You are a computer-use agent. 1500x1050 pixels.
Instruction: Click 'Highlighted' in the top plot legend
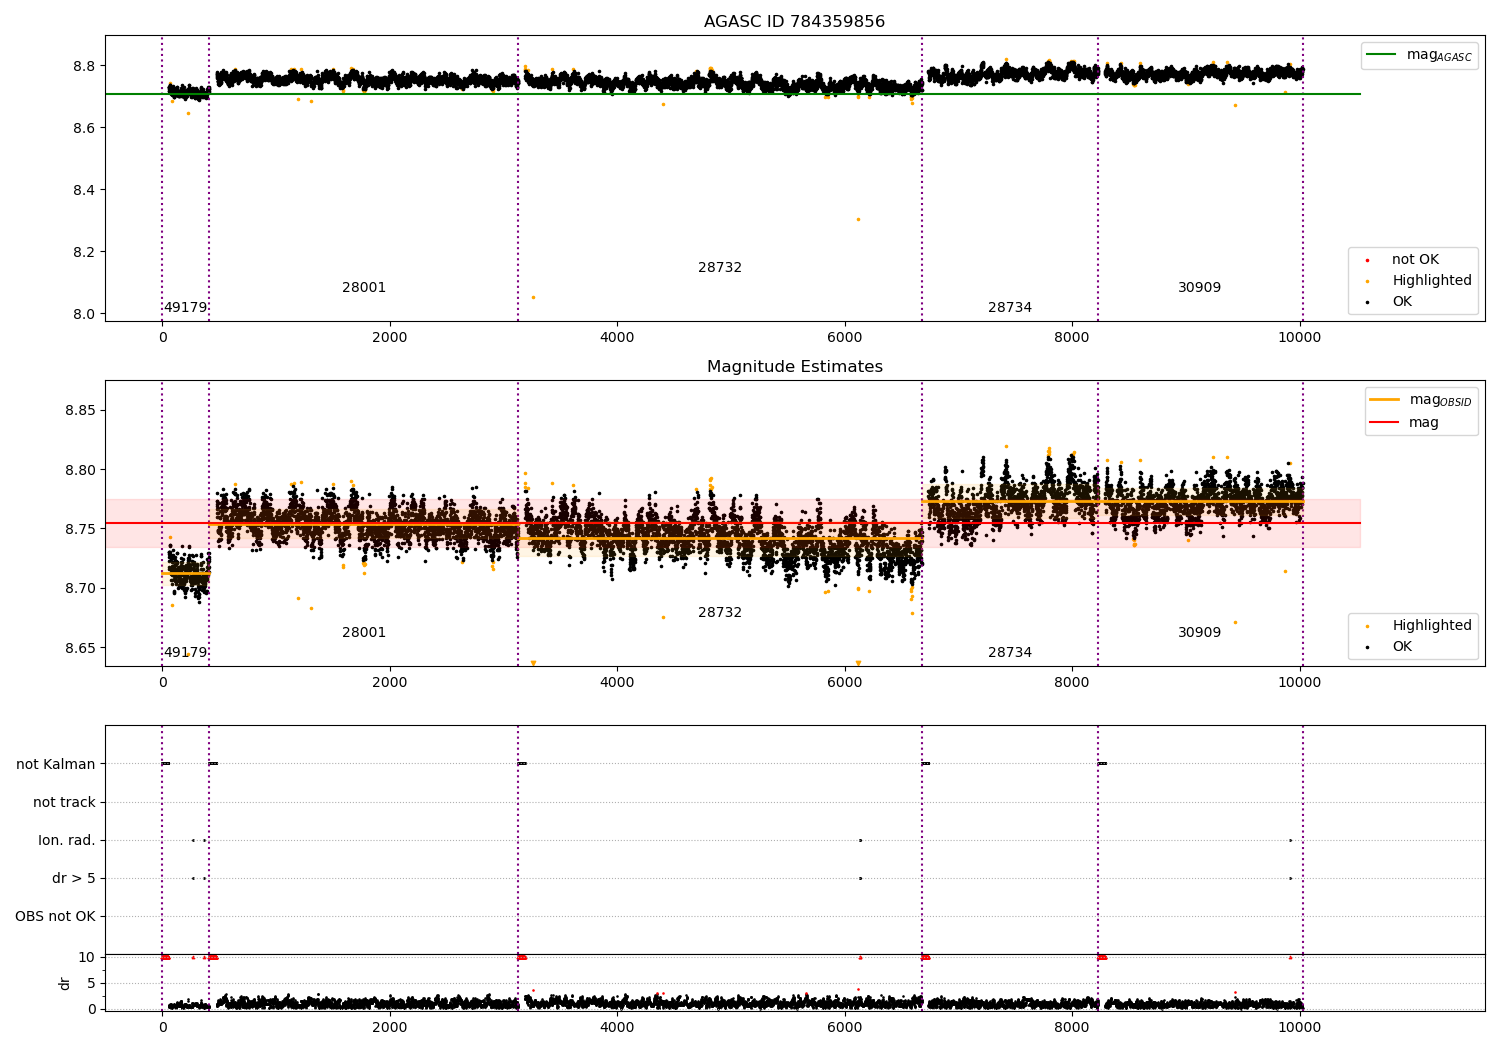coord(1420,281)
